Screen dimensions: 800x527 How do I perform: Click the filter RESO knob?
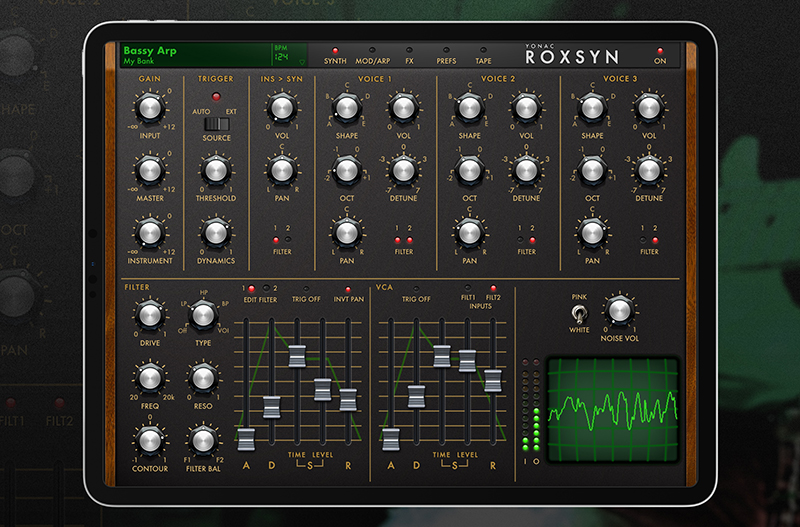[203, 379]
